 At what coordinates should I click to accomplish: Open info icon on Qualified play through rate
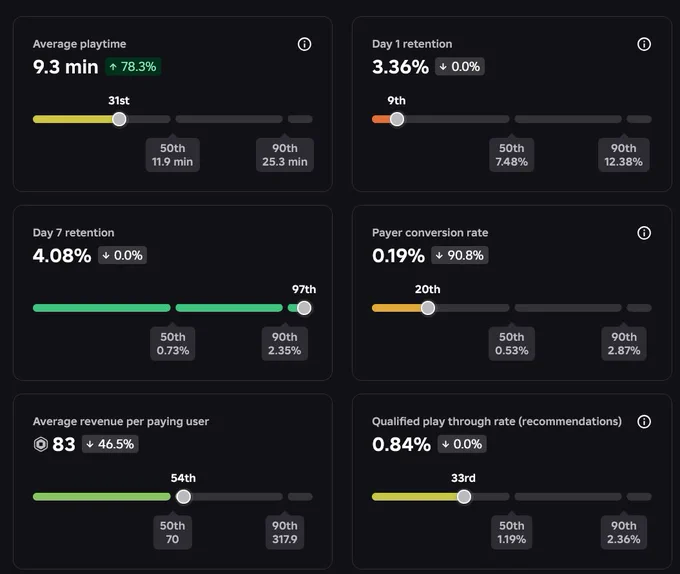click(x=644, y=421)
